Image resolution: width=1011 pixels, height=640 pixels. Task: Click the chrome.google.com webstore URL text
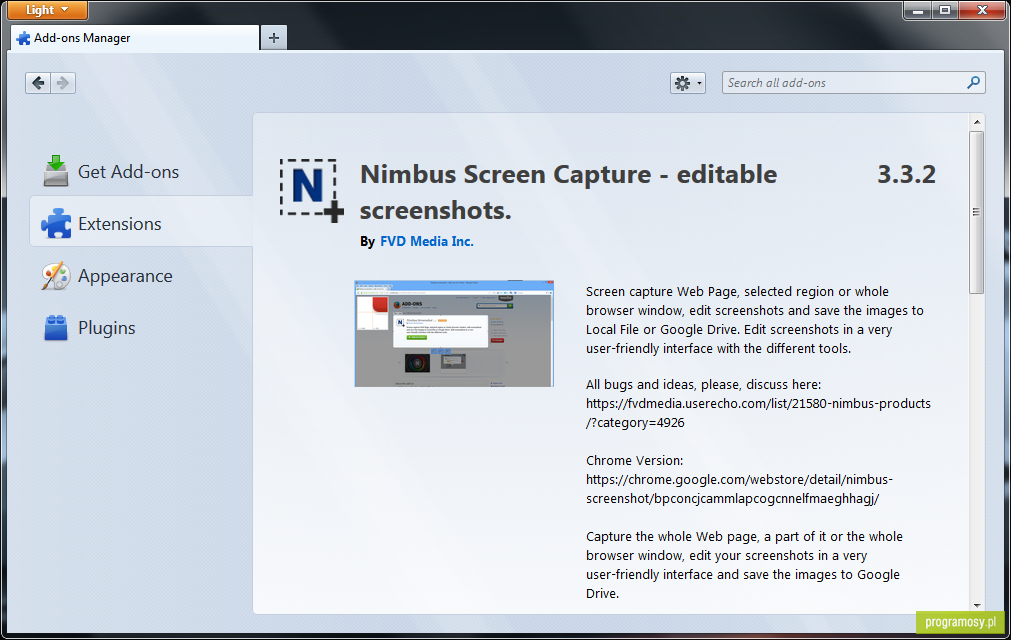click(739, 489)
